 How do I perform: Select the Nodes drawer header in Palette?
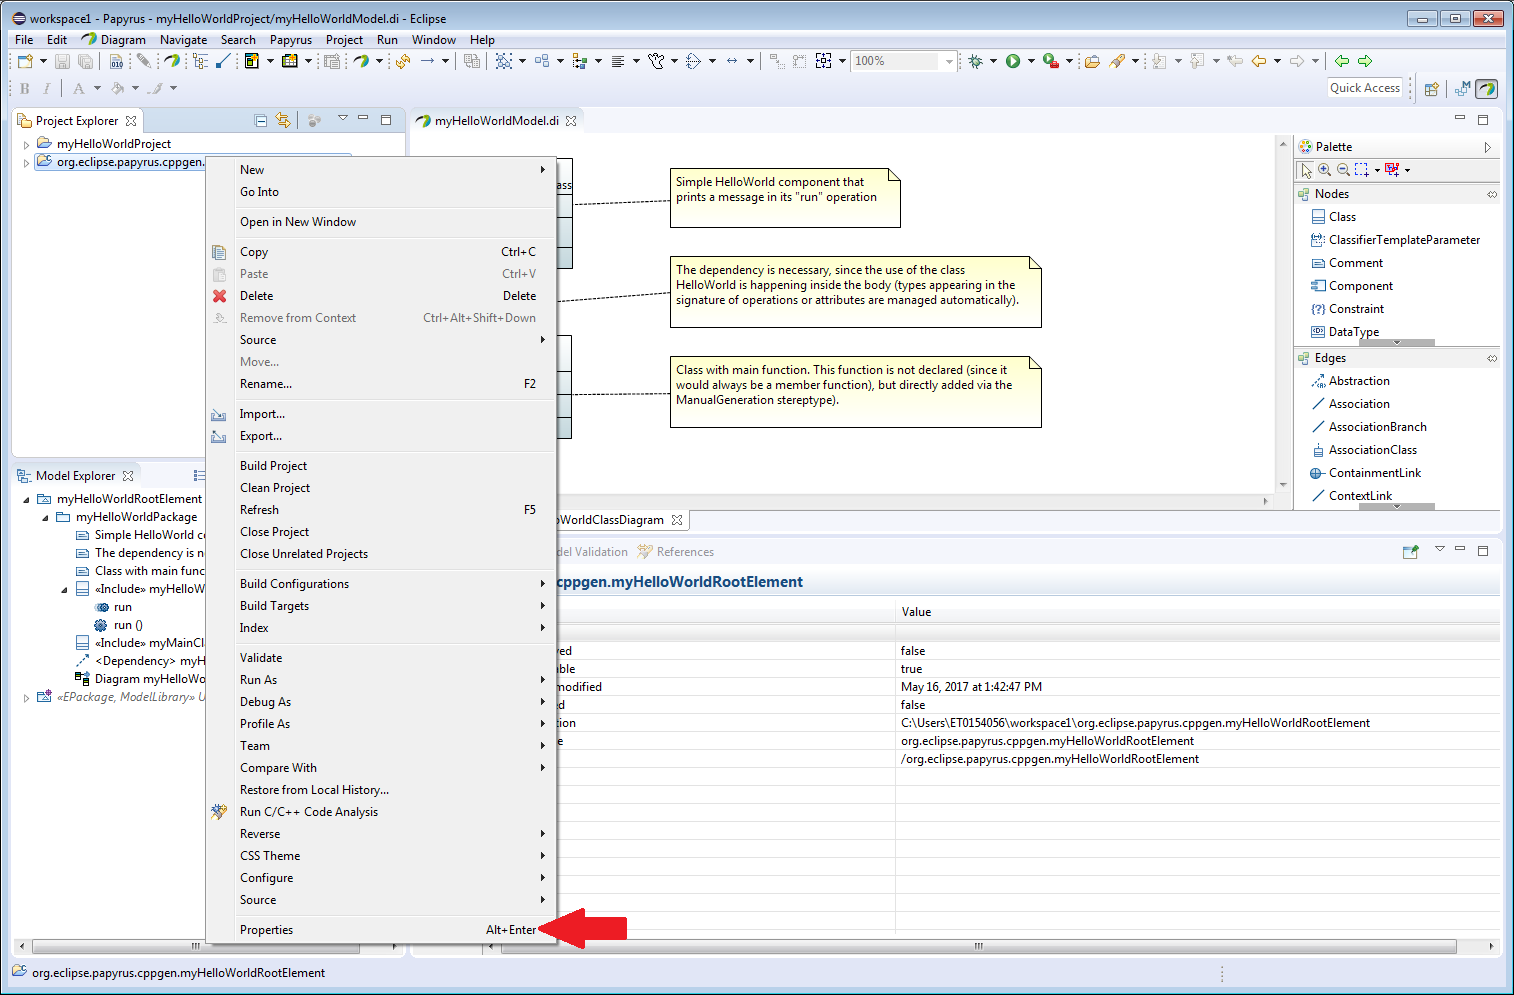1397,194
